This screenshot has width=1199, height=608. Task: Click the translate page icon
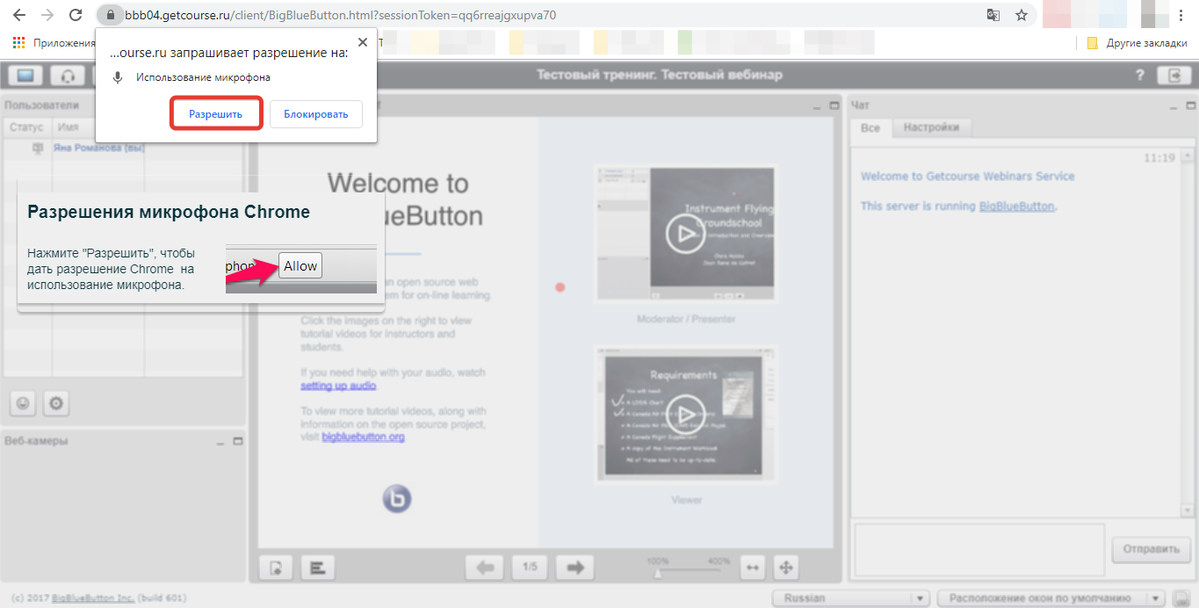point(993,15)
